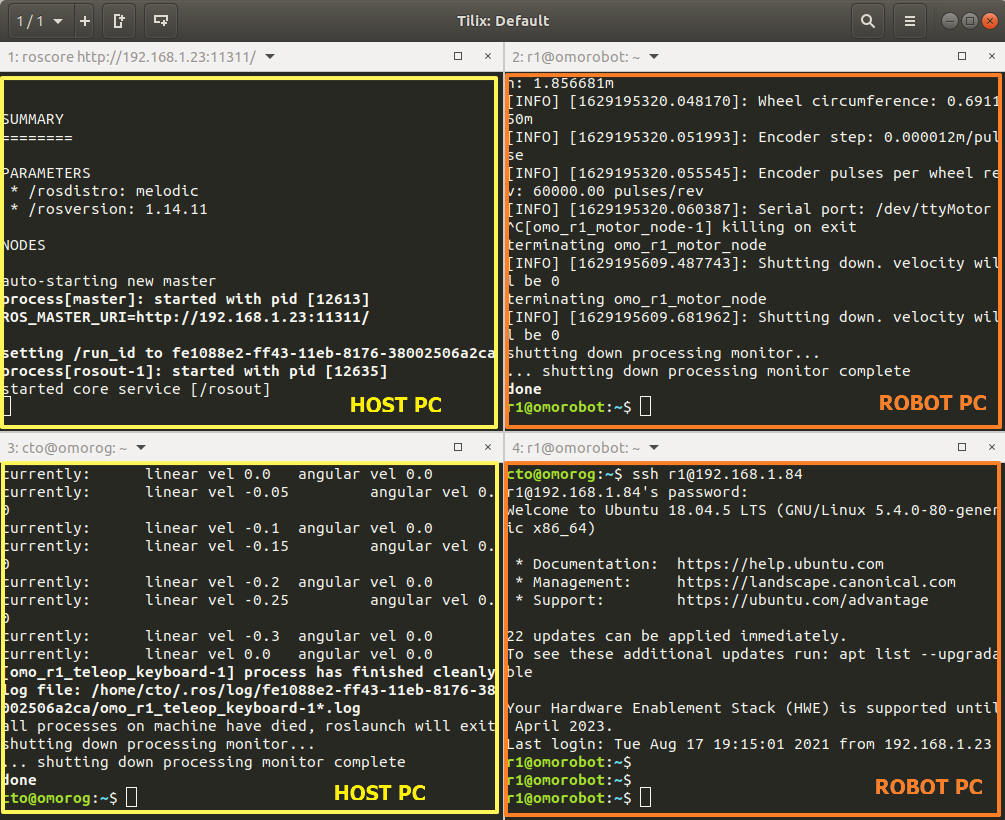Maximize terminal 4 r1@omorobot pane

click(961, 447)
